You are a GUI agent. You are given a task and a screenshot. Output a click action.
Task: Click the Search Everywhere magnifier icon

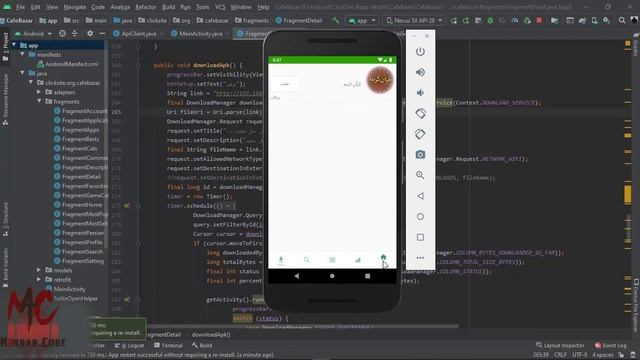click(x=622, y=20)
